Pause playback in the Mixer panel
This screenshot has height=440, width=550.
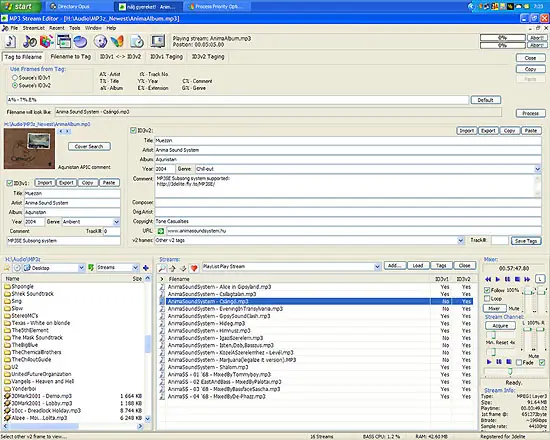[x=508, y=279]
